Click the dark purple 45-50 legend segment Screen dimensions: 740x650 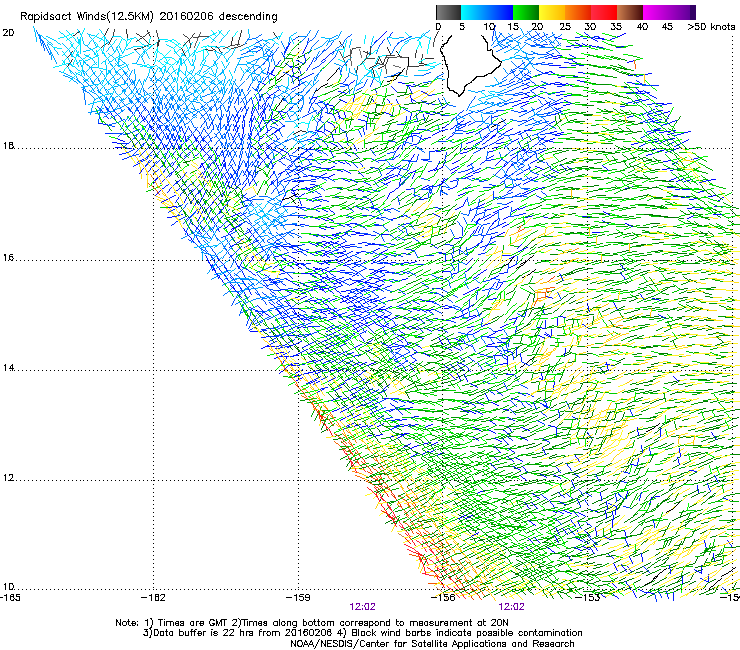[682, 12]
